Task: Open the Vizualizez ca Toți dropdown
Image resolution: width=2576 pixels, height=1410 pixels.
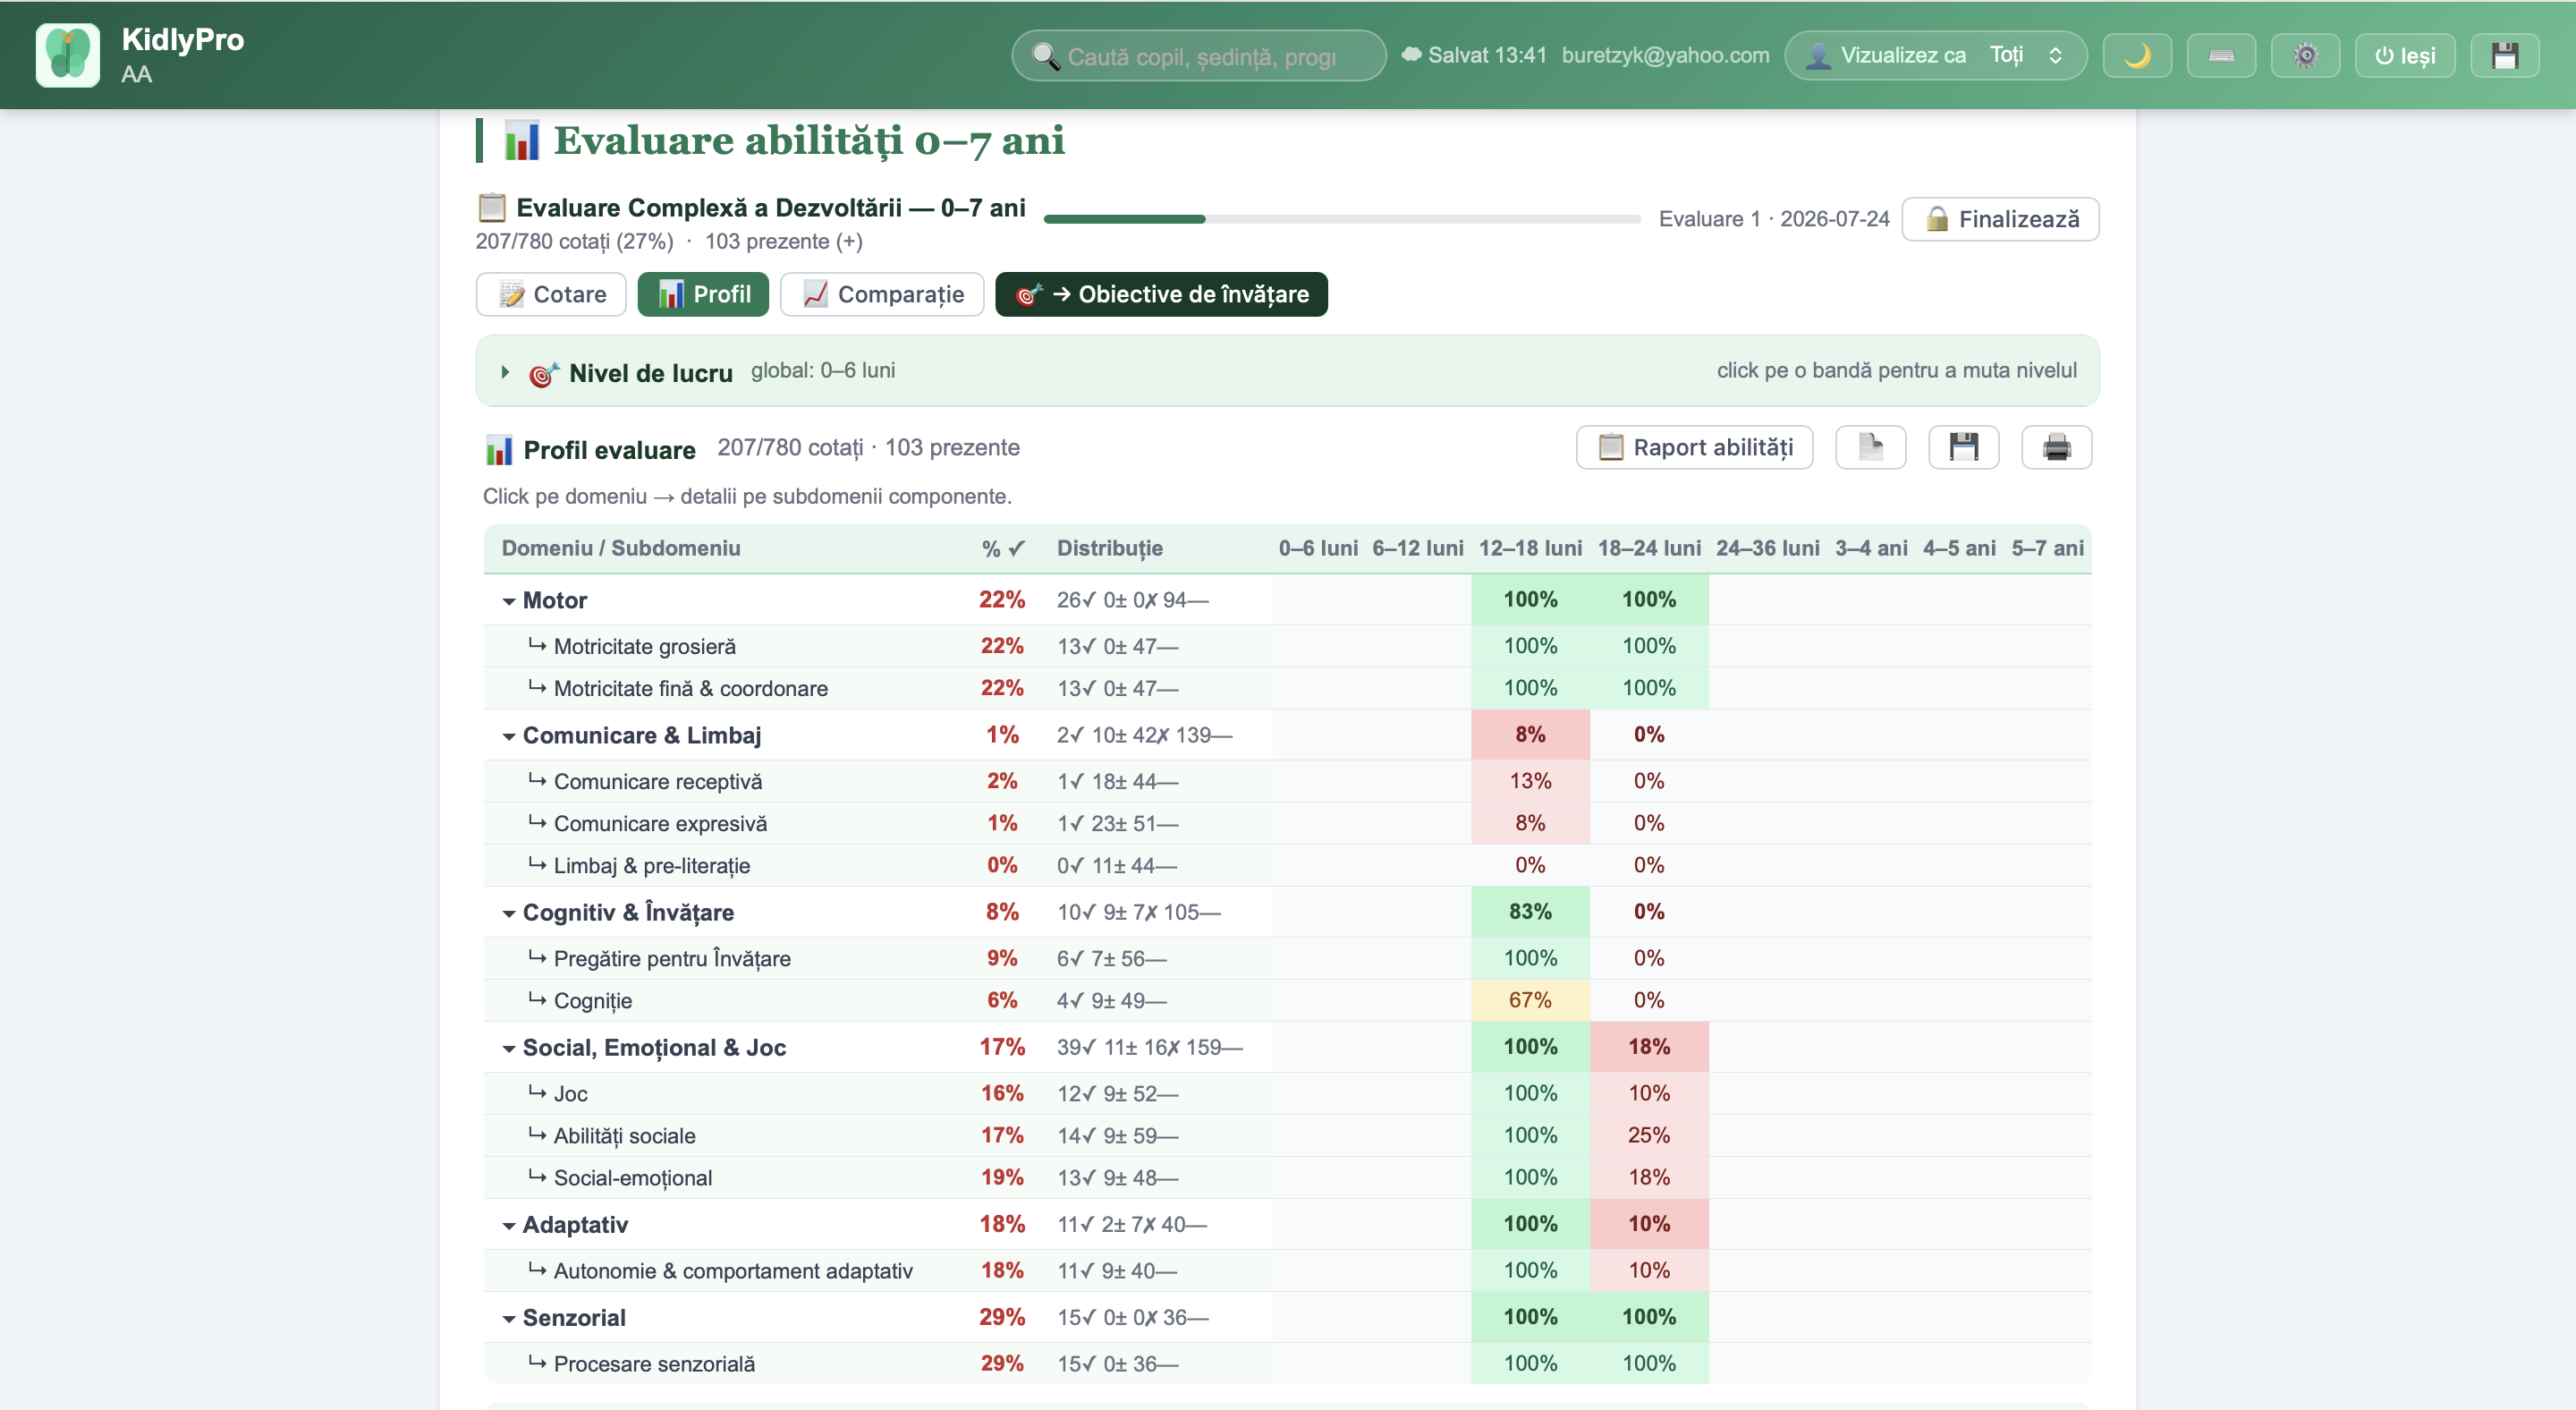Action: pyautogui.click(x=1936, y=55)
